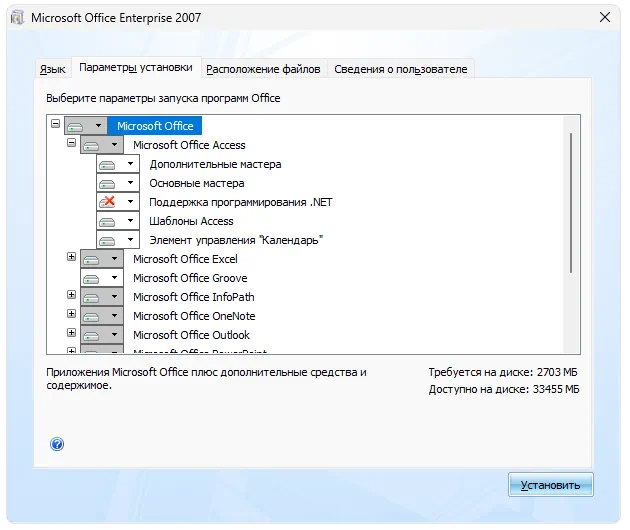The image size is (630, 530).
Task: Collapse the Microsoft Office root node
Action: (x=55, y=123)
